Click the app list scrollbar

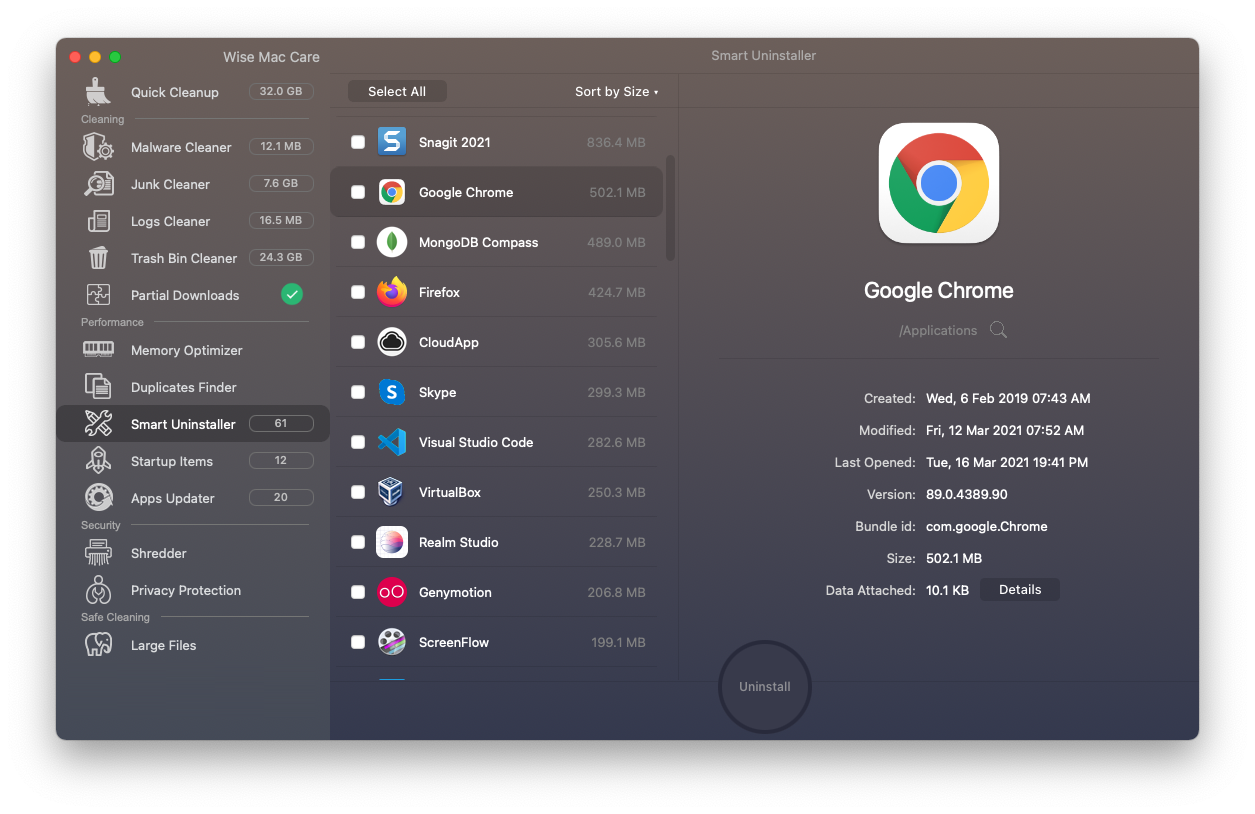click(x=670, y=208)
